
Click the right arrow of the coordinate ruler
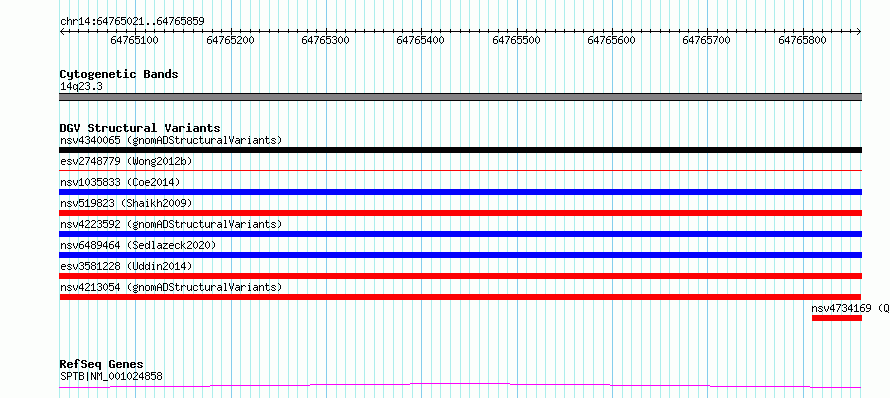(x=859, y=32)
